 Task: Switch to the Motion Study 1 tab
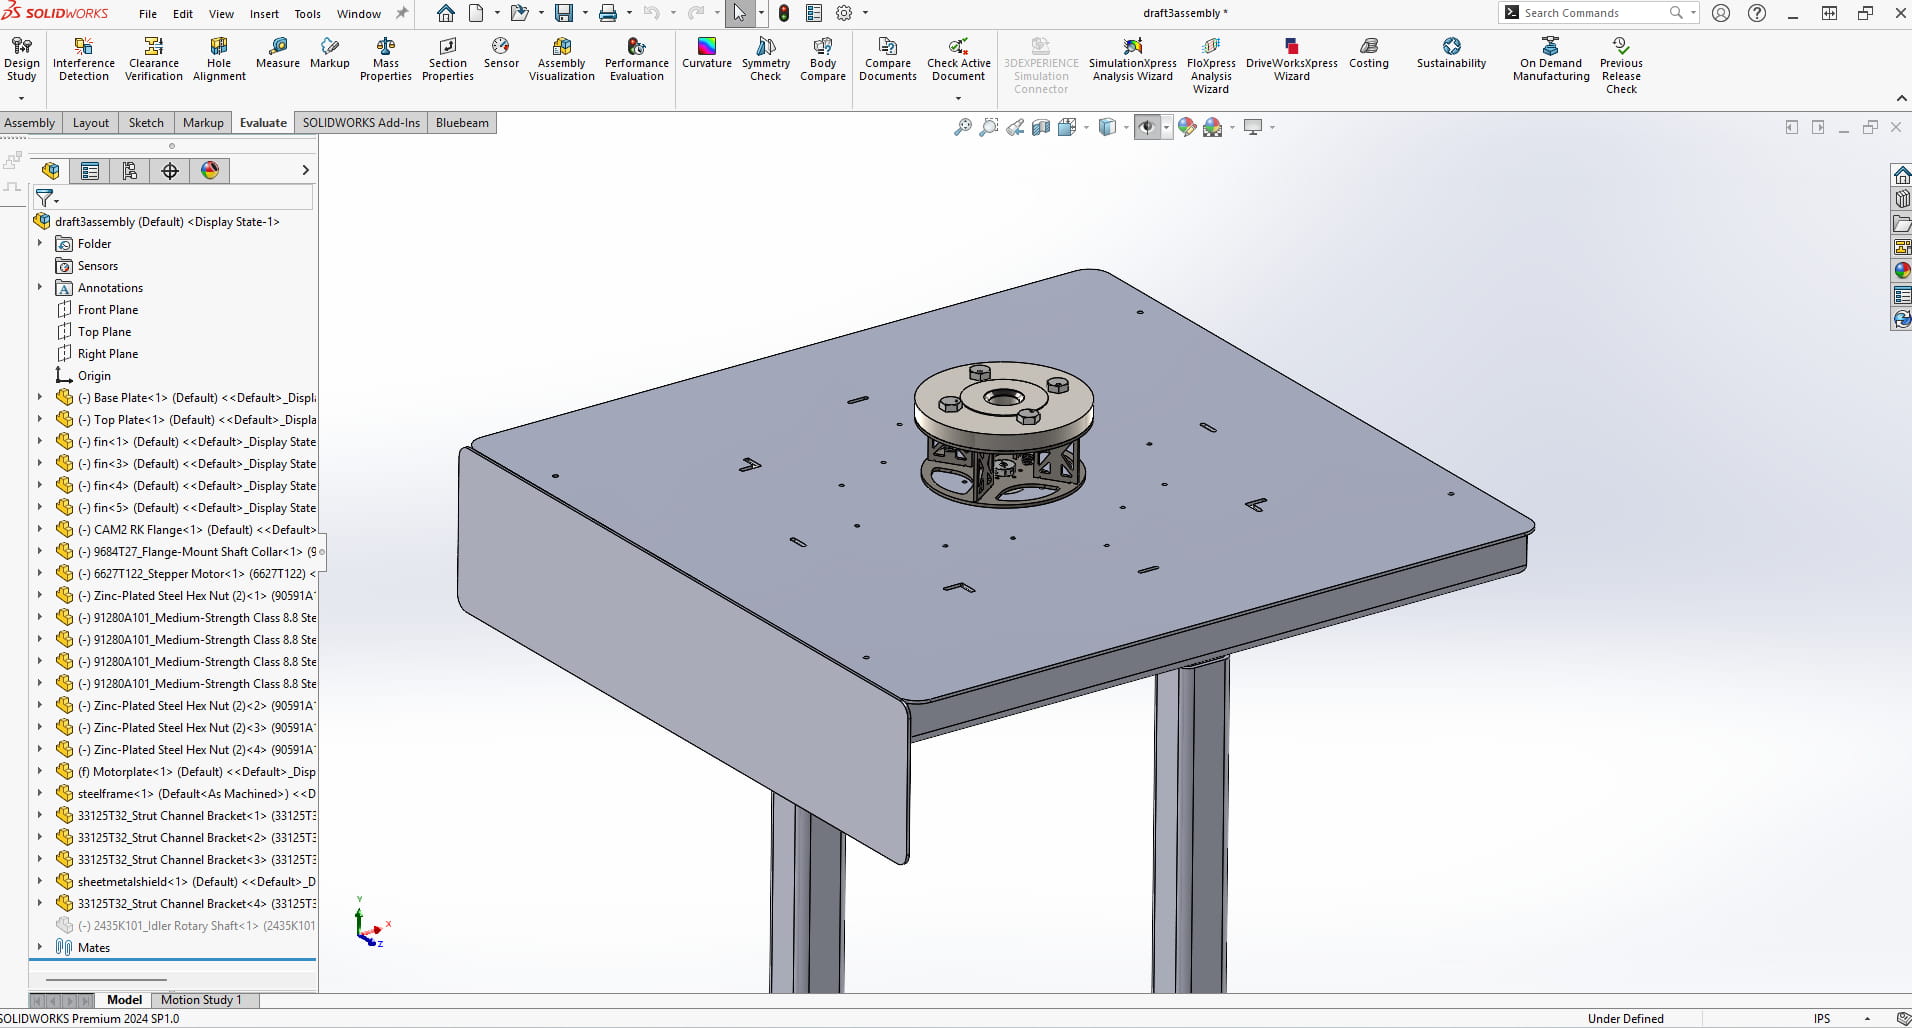(x=201, y=1000)
